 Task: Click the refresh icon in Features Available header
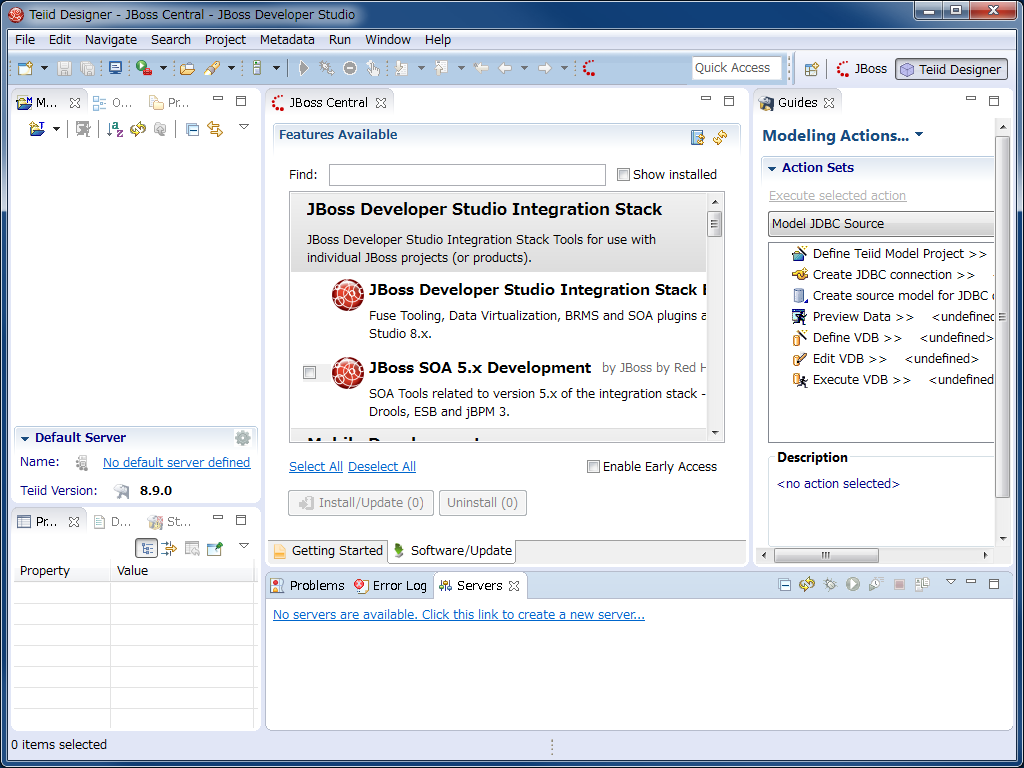tap(720, 137)
